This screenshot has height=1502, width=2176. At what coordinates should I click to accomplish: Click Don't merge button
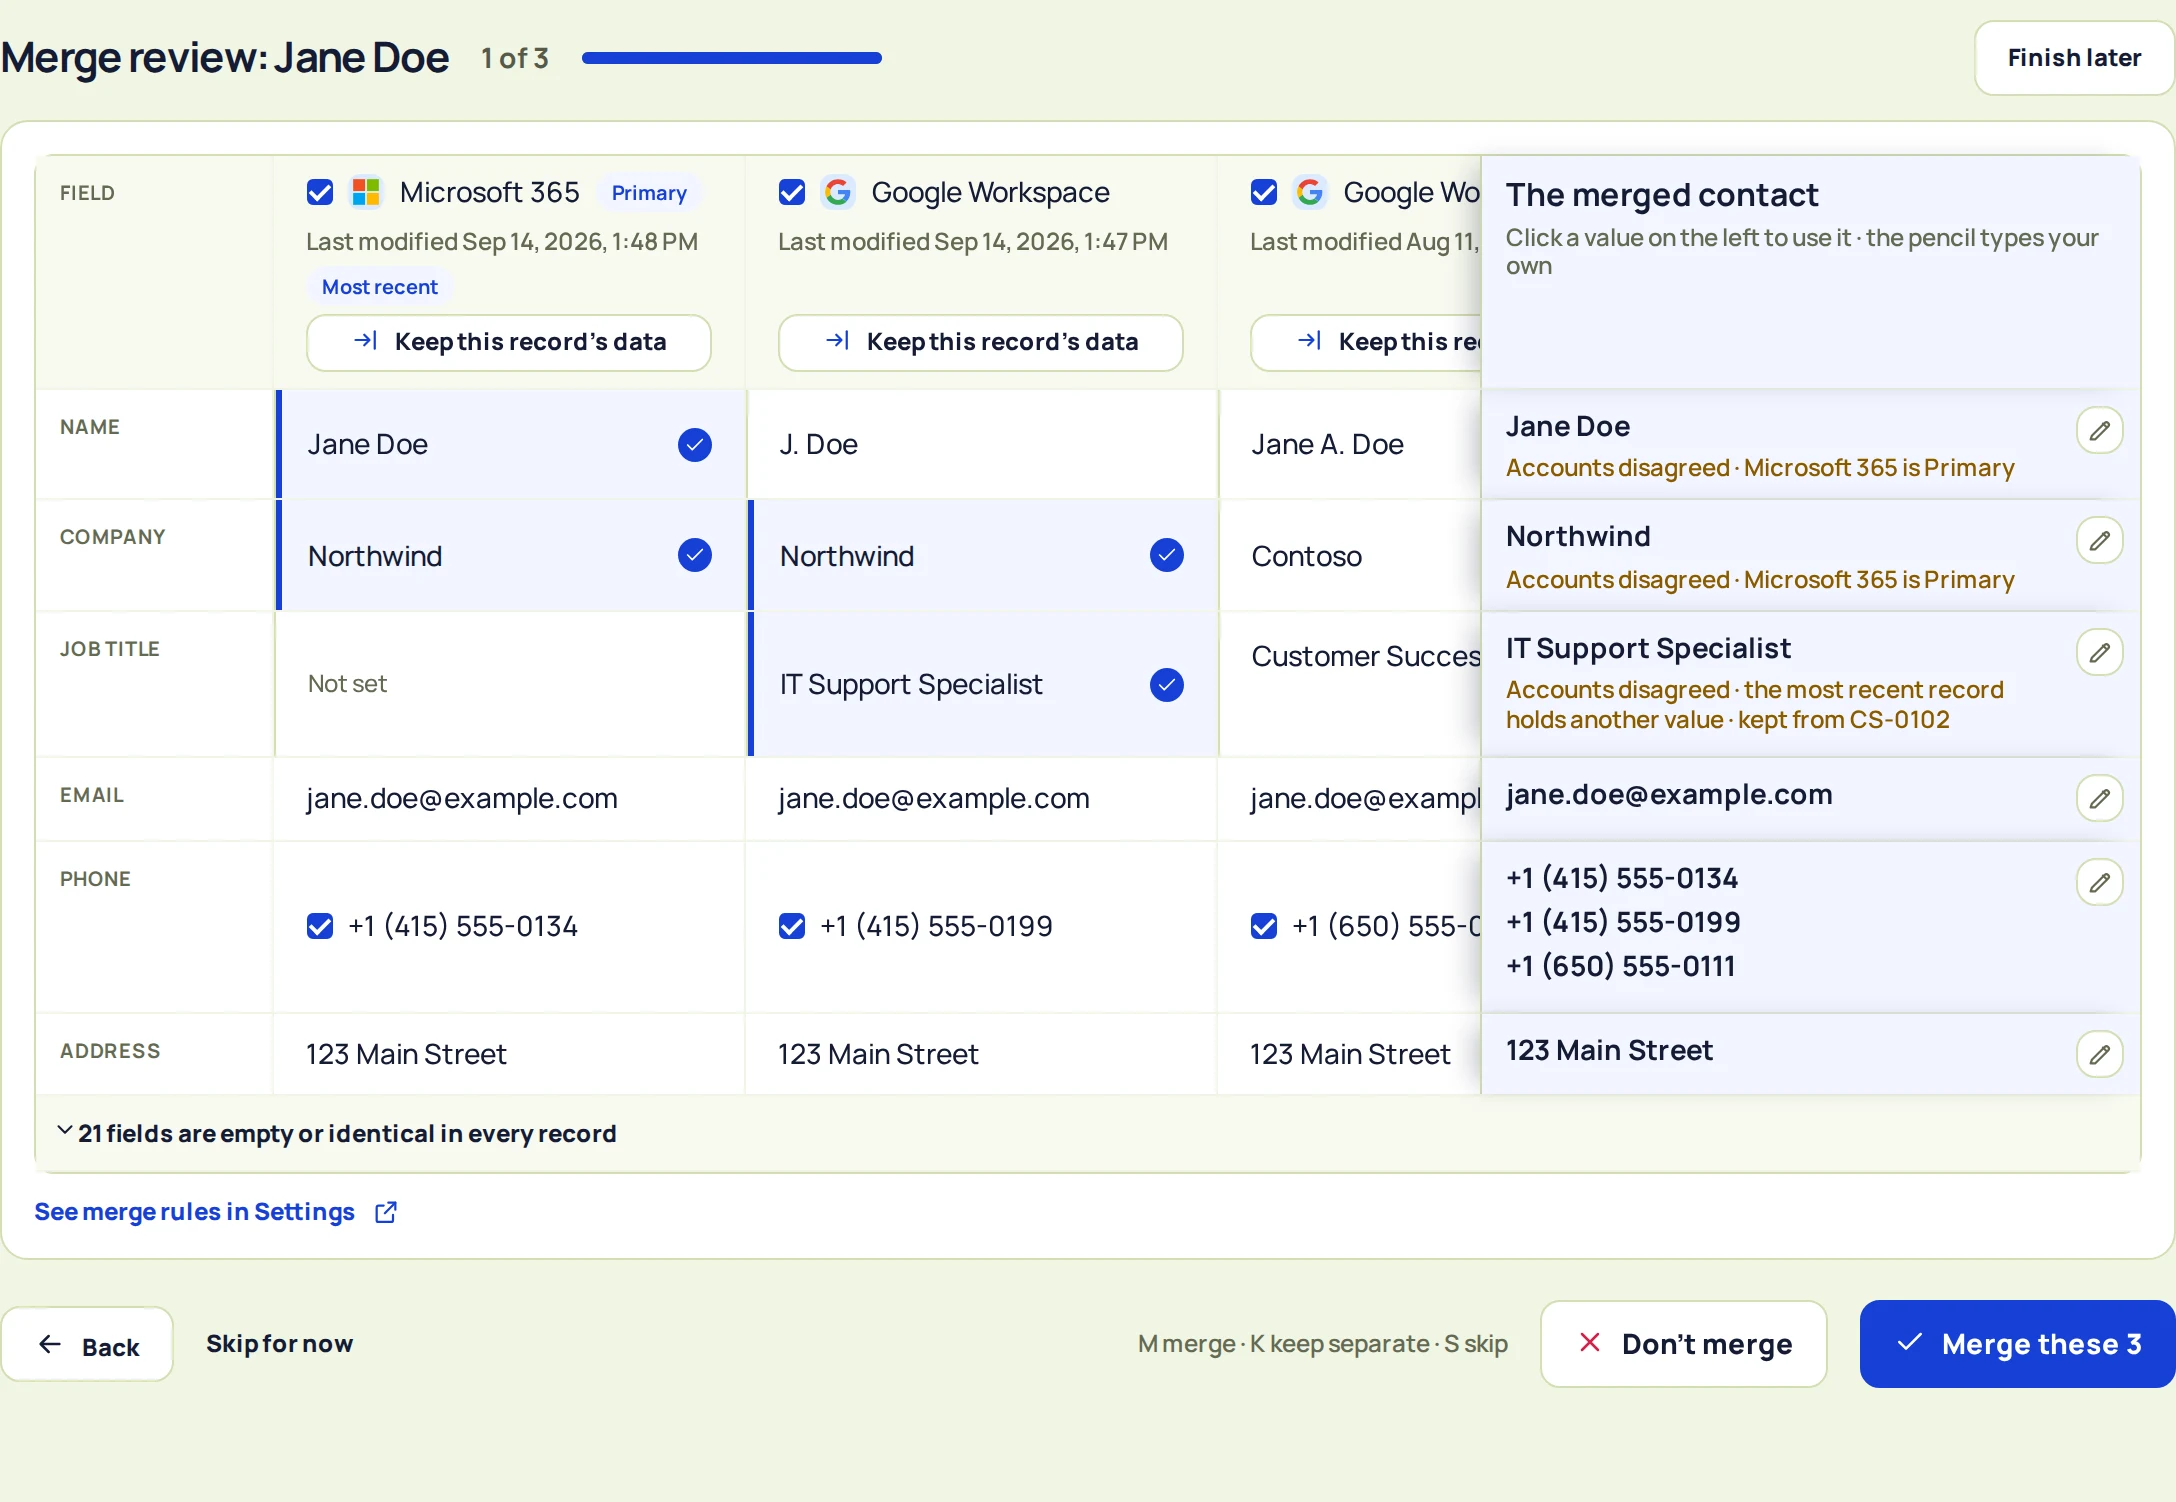pos(1684,1345)
